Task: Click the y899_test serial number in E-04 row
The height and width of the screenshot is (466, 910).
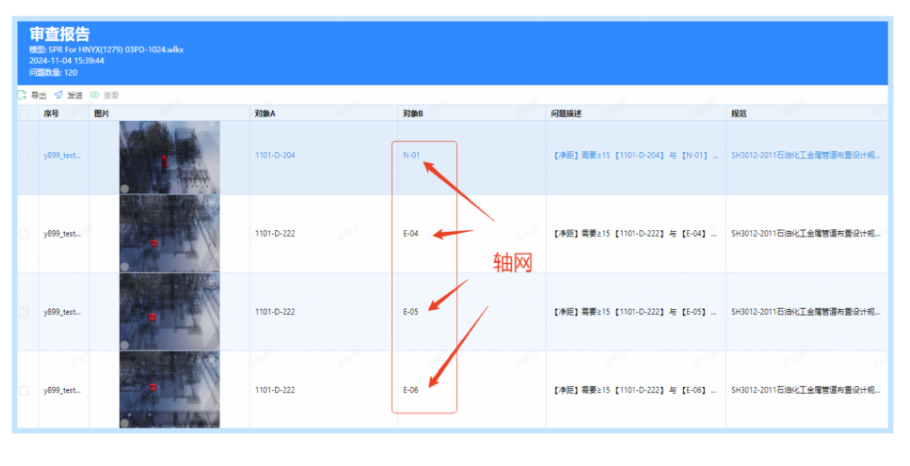Action: pos(62,234)
